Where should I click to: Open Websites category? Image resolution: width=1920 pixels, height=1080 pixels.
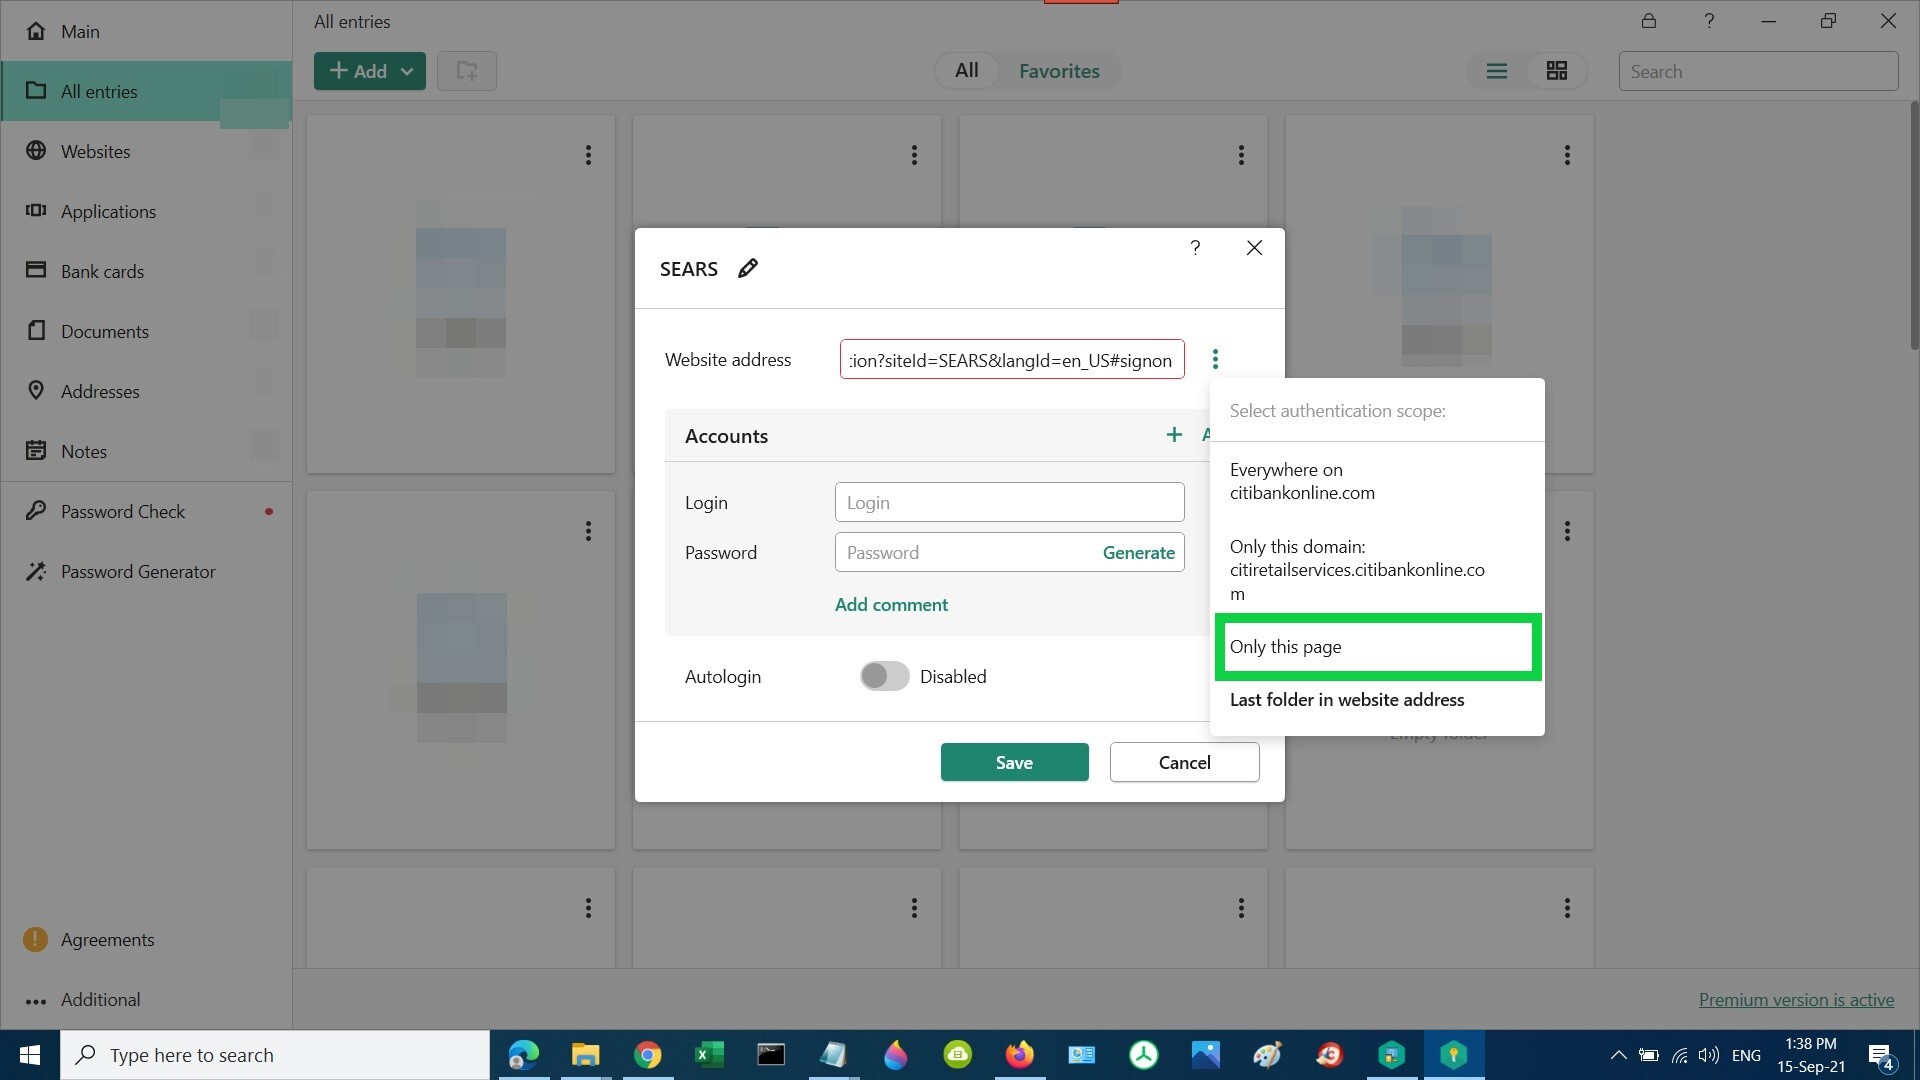pos(146,151)
